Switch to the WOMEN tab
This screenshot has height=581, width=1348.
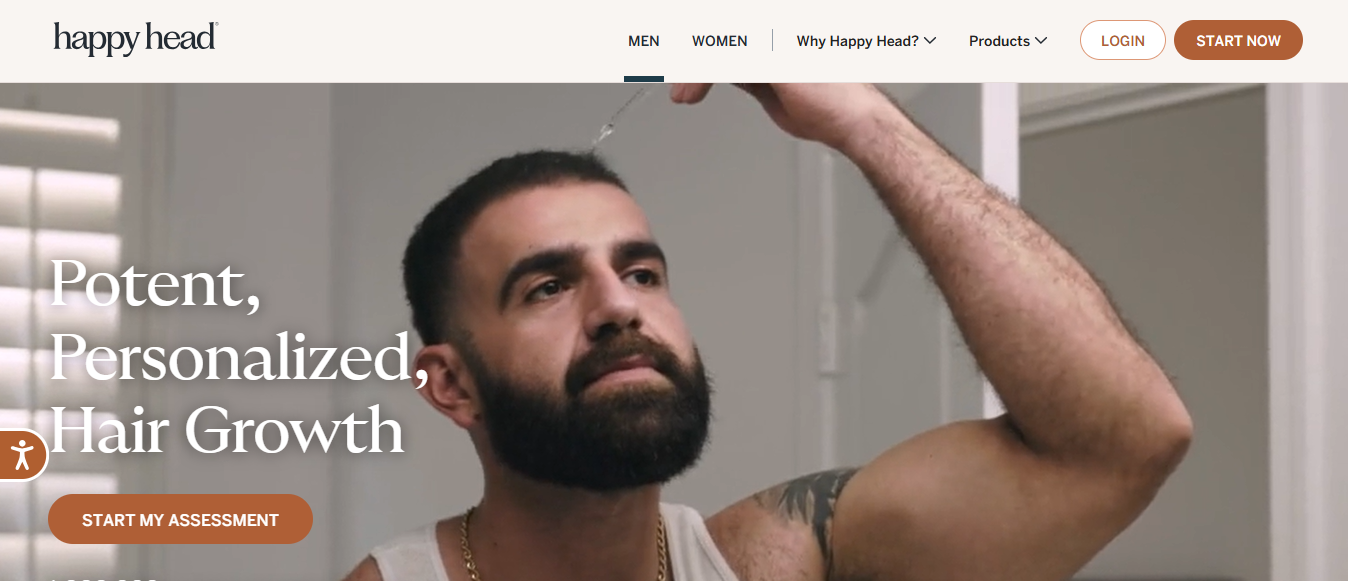720,41
